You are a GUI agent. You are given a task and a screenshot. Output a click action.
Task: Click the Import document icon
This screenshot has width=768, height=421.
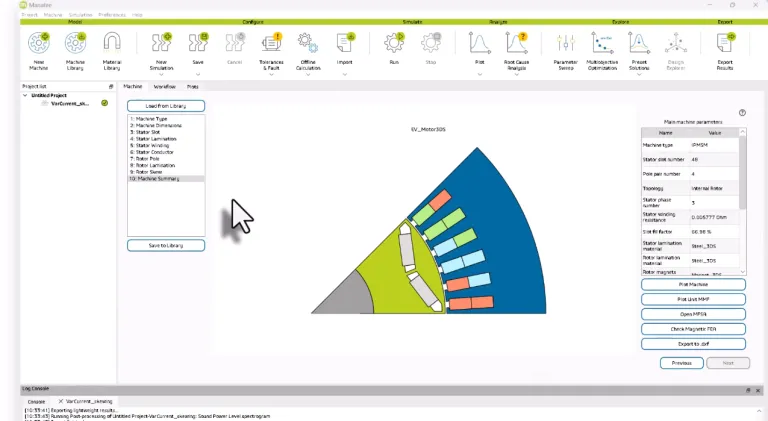[x=345, y=43]
